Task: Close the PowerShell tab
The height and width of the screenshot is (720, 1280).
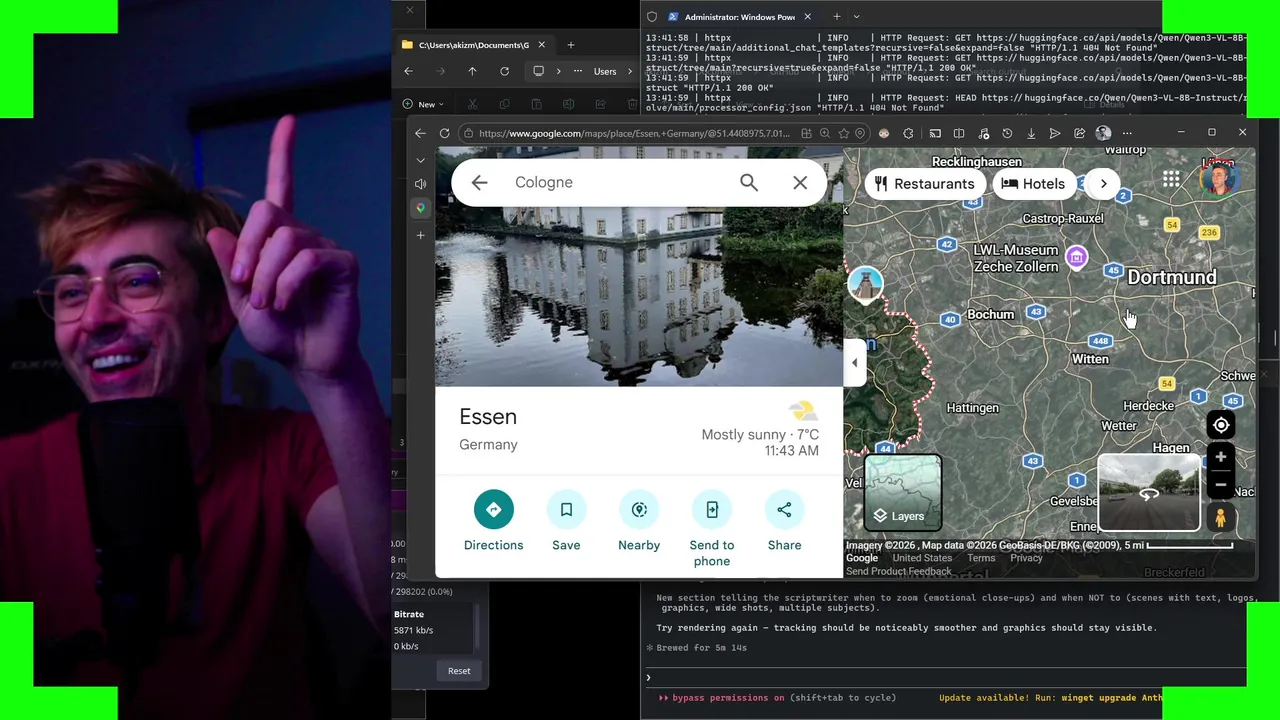Action: click(807, 17)
